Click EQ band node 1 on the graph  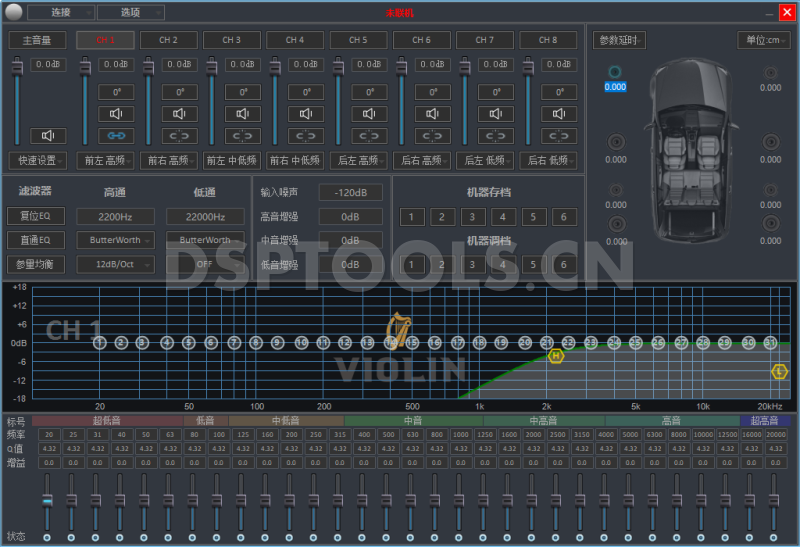coord(99,343)
